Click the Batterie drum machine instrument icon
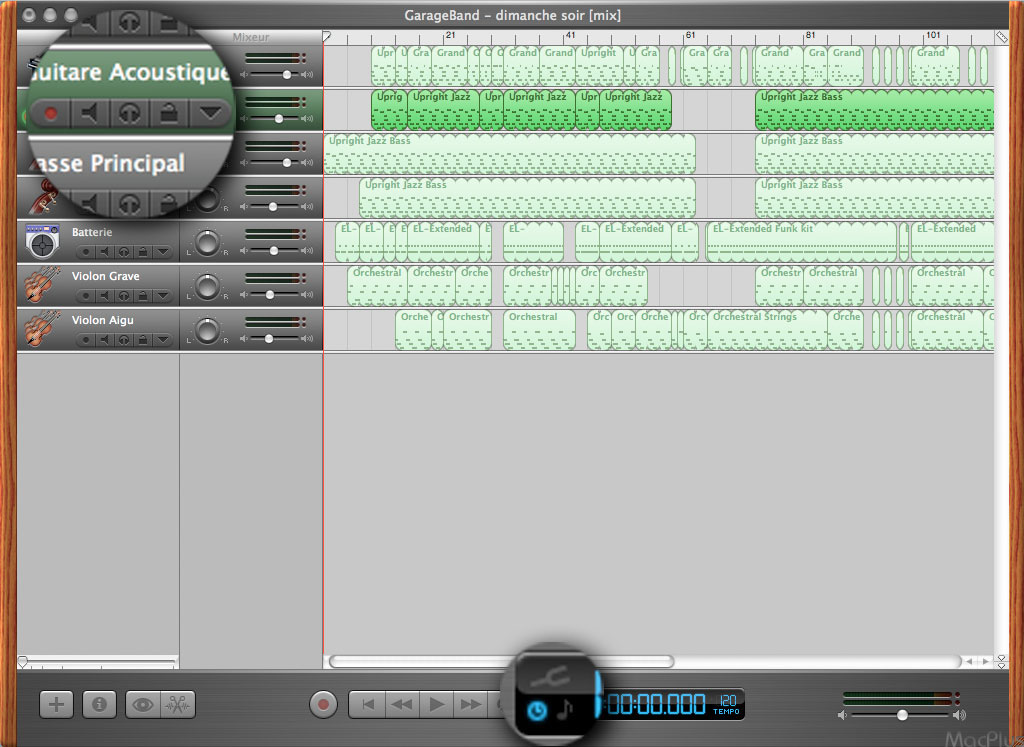 click(42, 242)
